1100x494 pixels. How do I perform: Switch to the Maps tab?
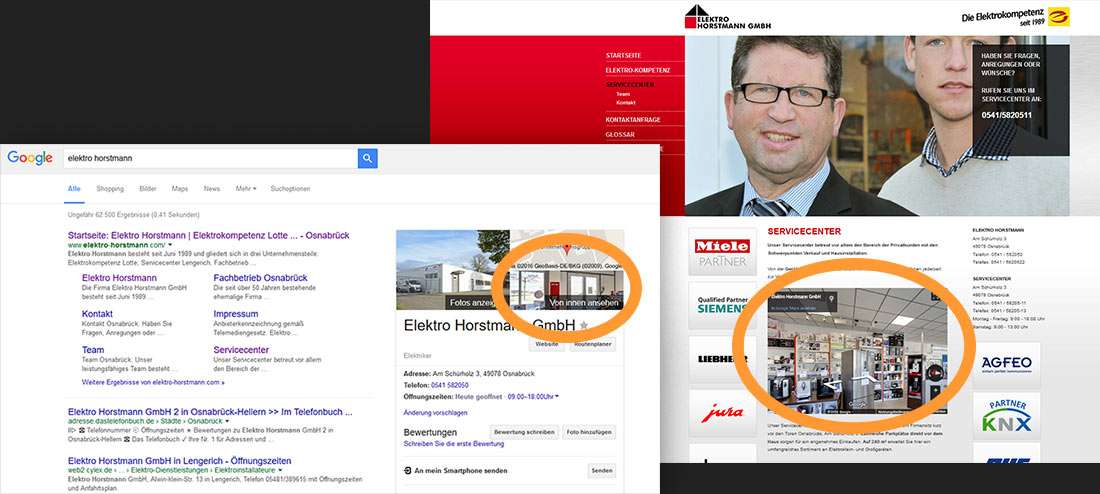click(x=180, y=189)
